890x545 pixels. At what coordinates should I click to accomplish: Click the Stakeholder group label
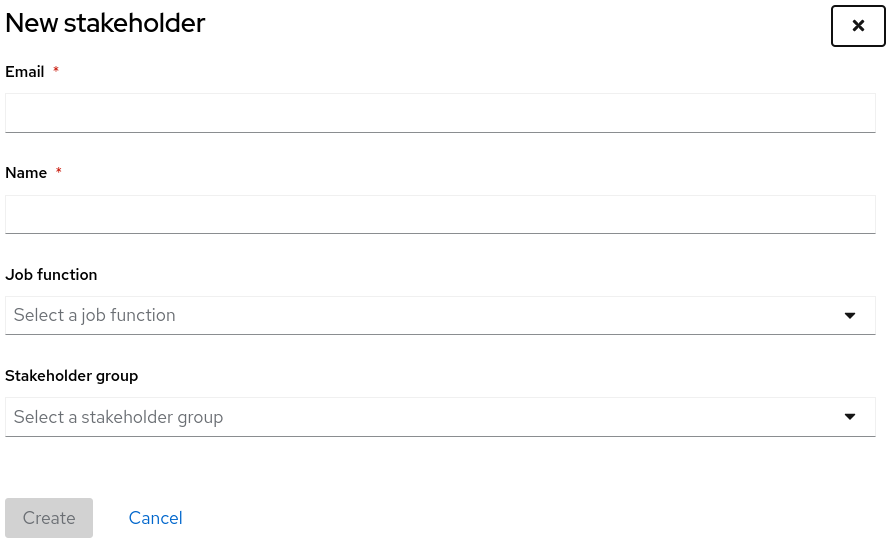pyautogui.click(x=72, y=376)
